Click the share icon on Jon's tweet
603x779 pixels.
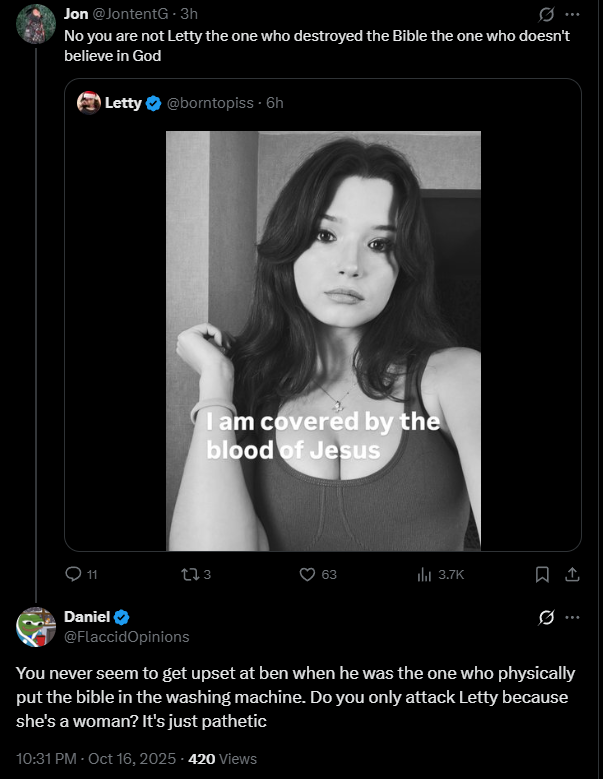pos(572,574)
